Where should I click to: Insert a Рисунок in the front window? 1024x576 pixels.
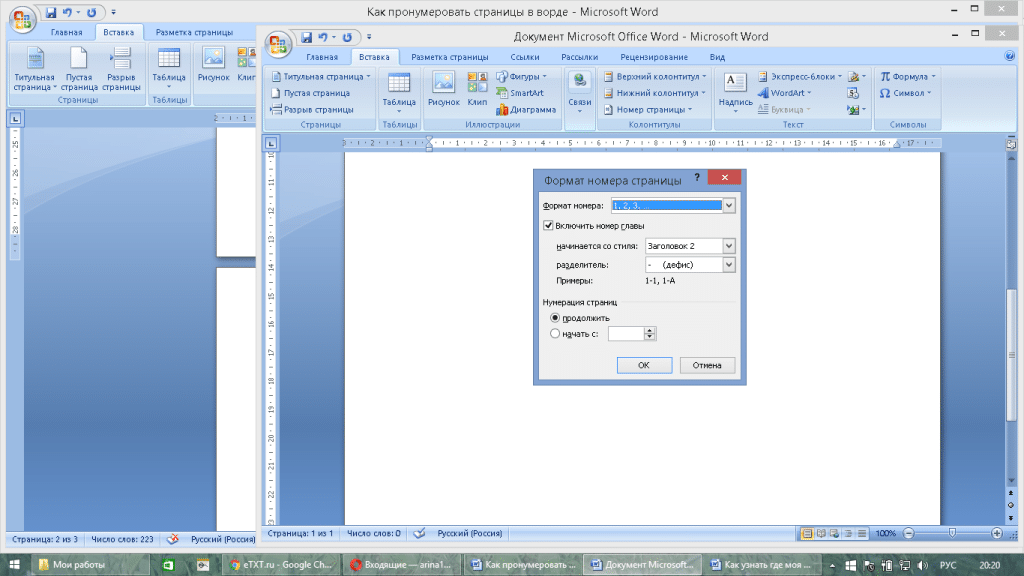tap(443, 89)
